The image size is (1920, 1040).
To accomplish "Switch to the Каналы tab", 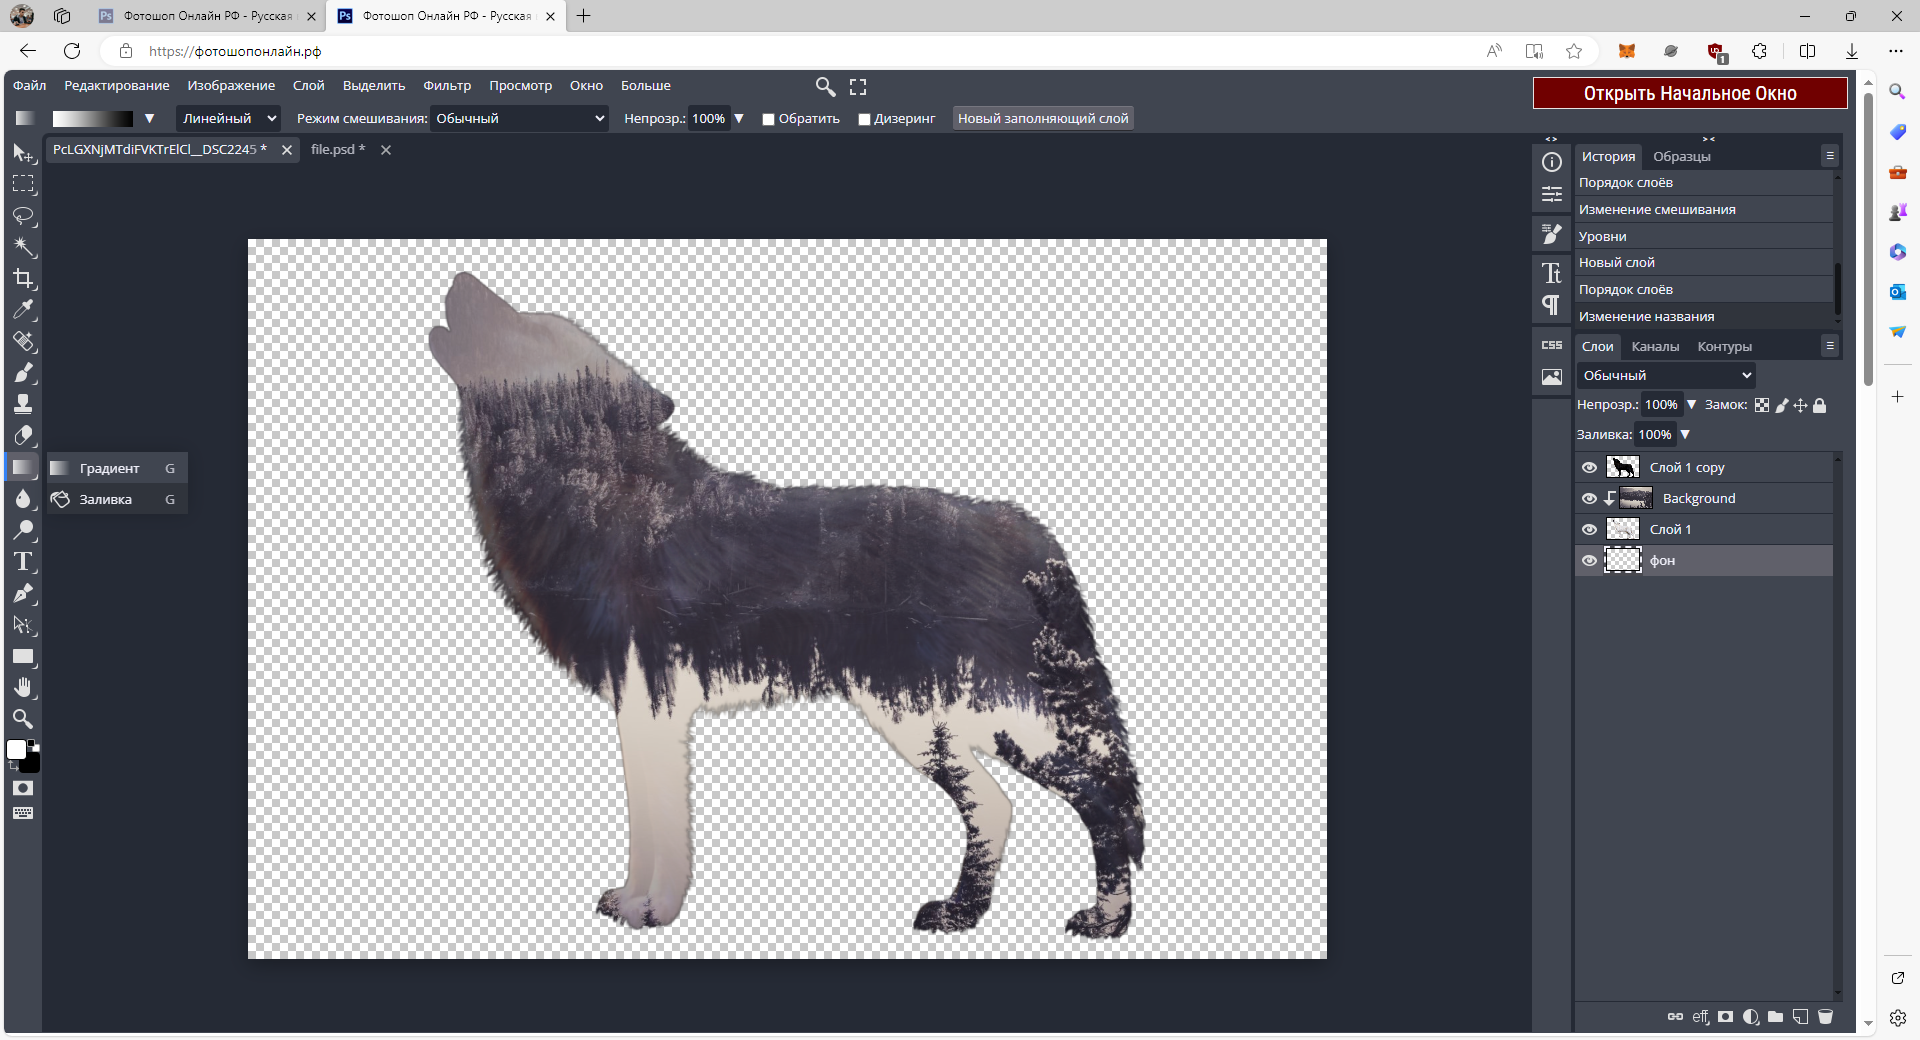I will click(1655, 347).
